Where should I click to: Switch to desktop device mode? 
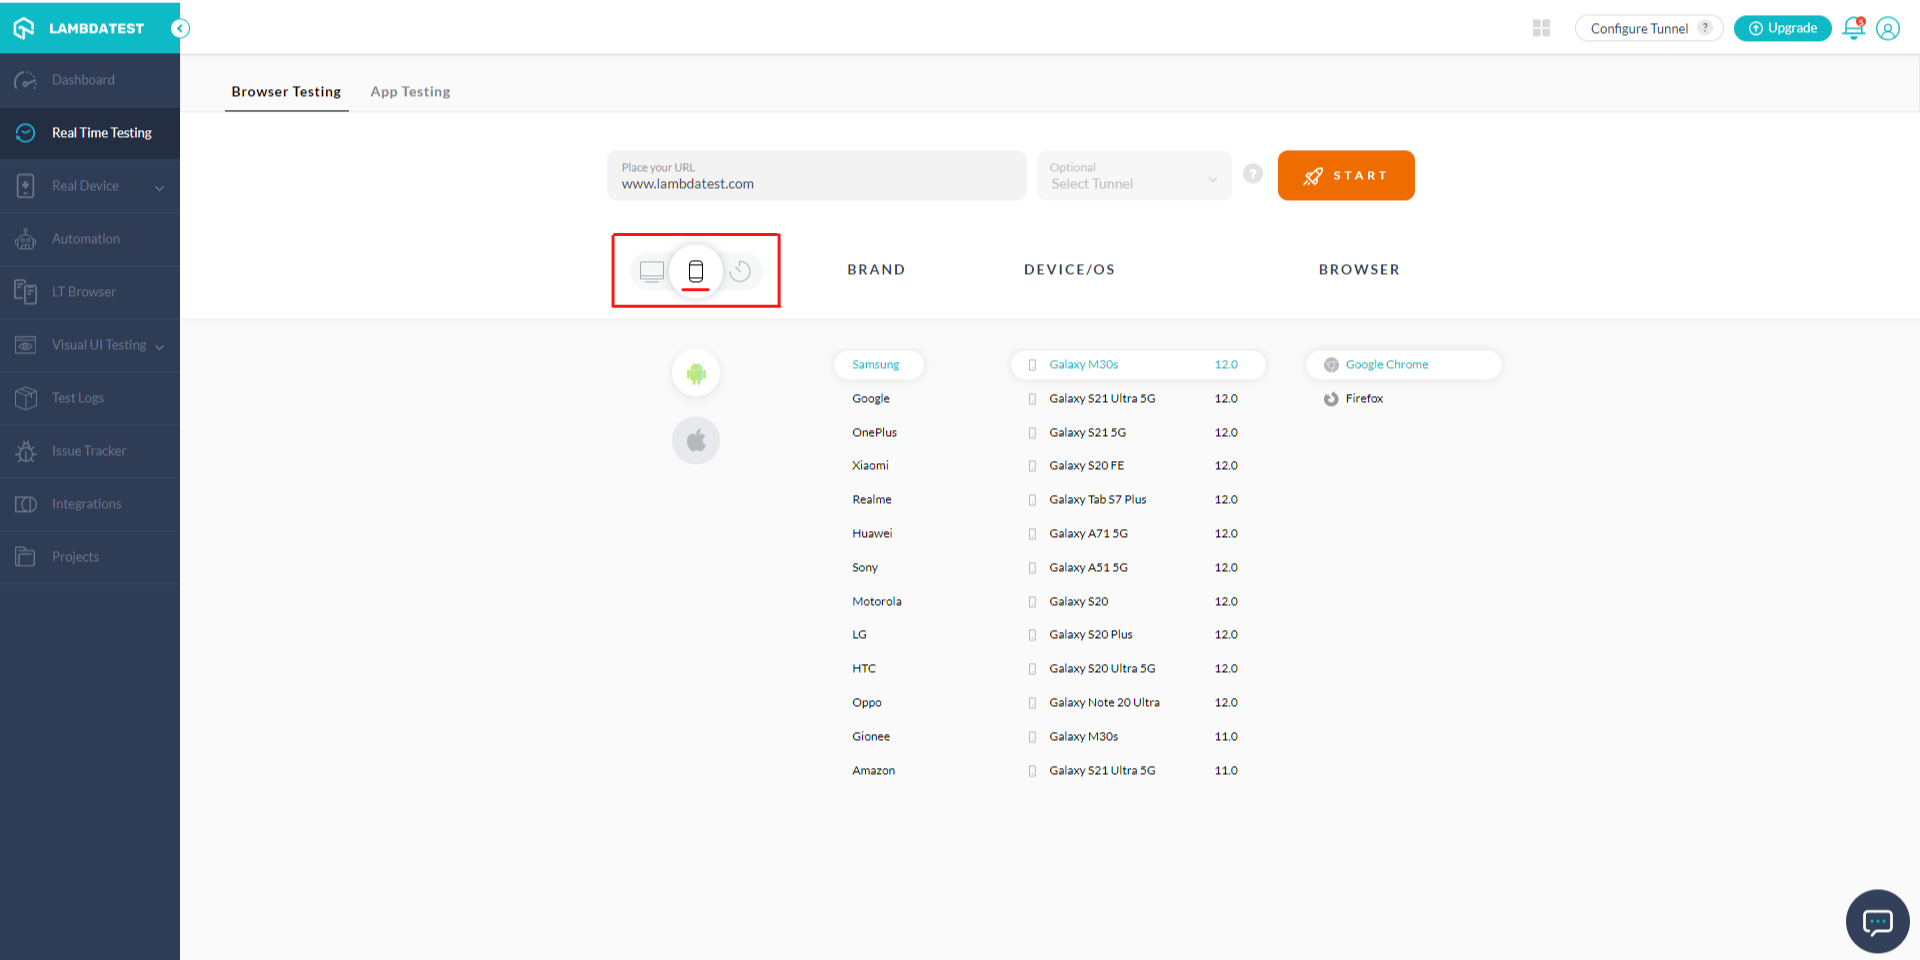click(x=652, y=271)
